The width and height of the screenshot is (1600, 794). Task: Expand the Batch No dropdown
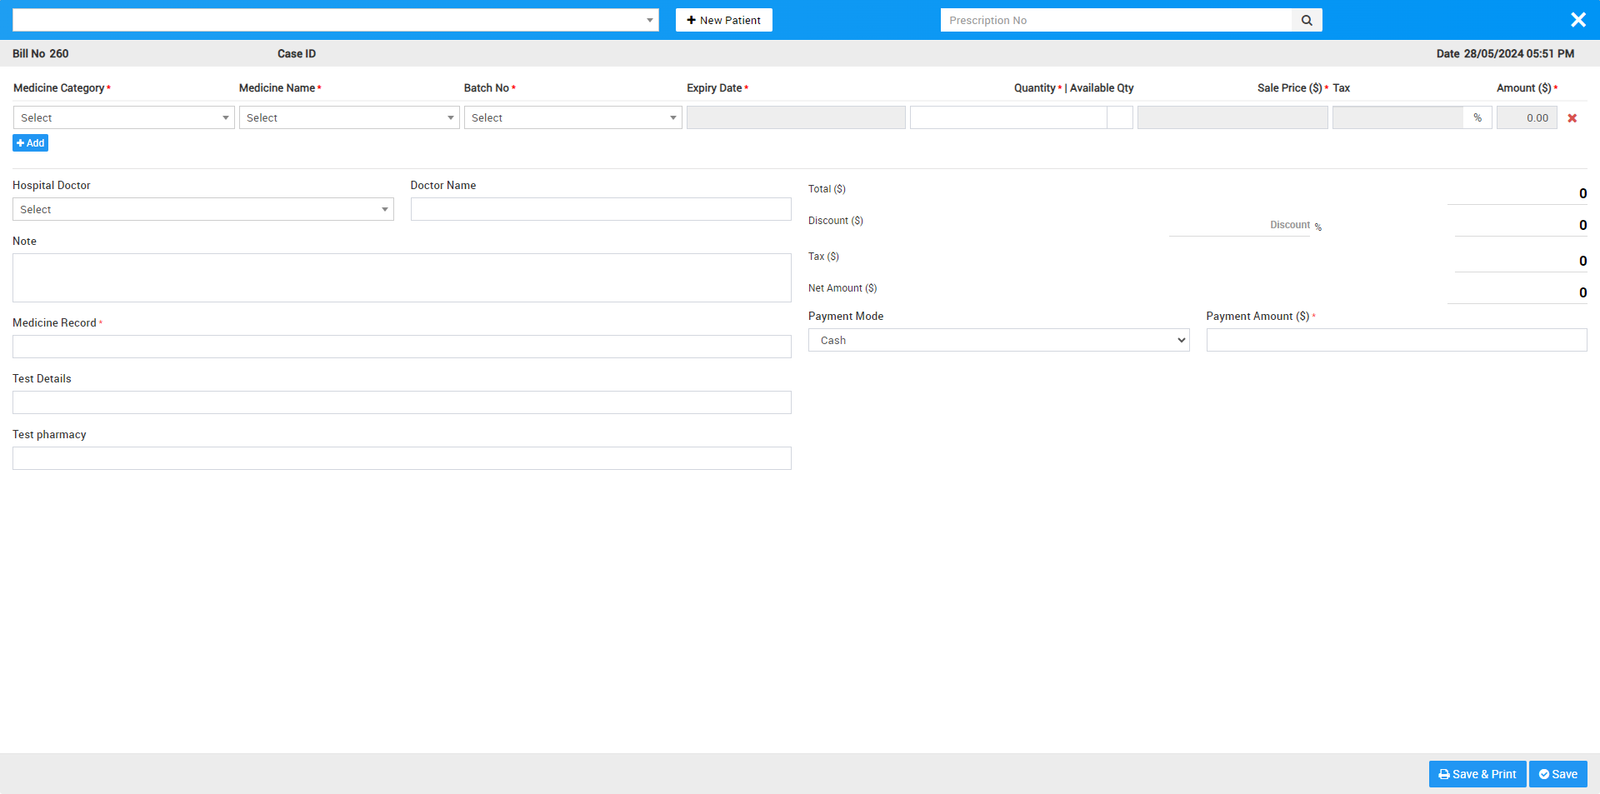[572, 118]
